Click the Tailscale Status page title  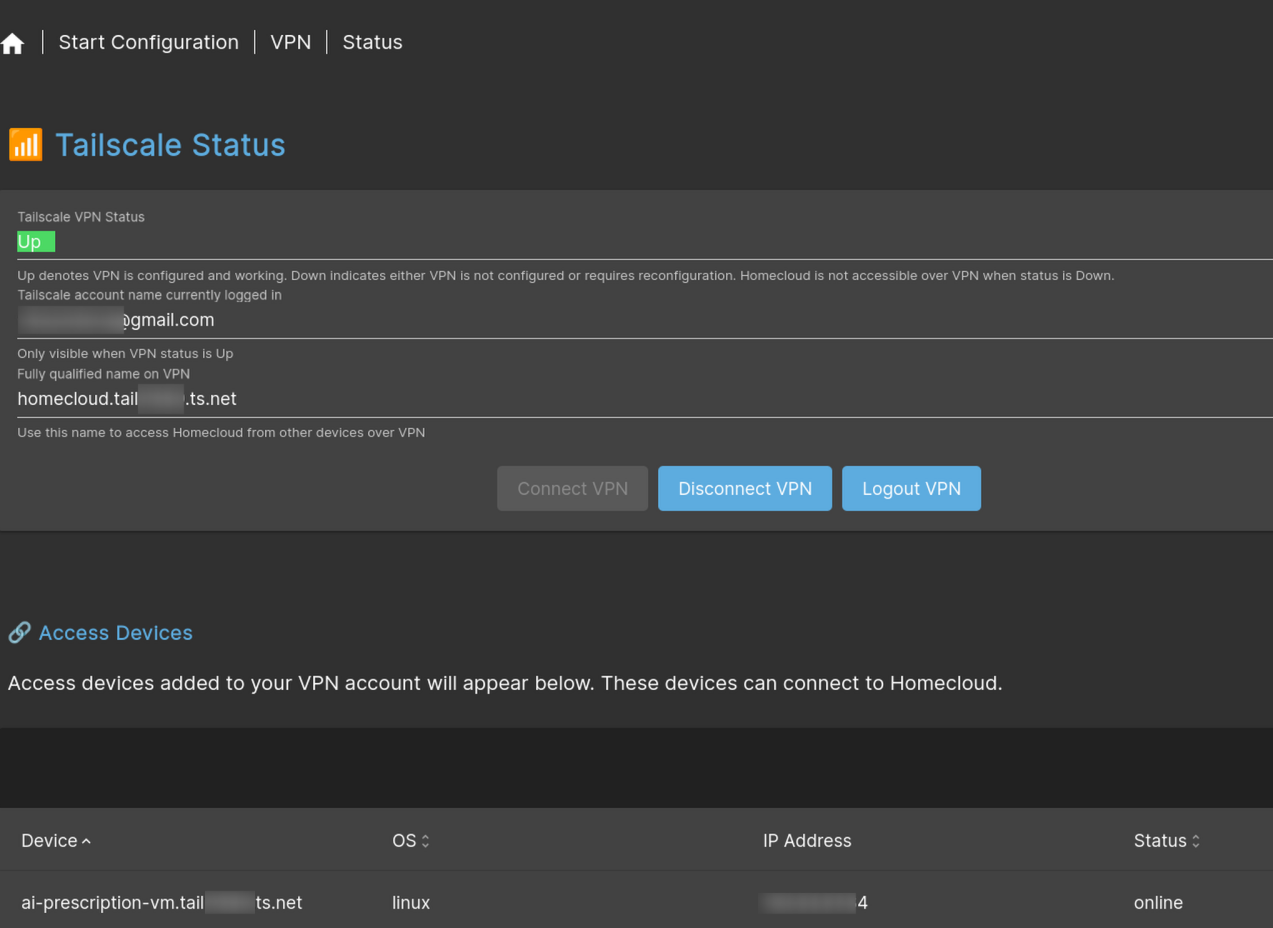(170, 145)
